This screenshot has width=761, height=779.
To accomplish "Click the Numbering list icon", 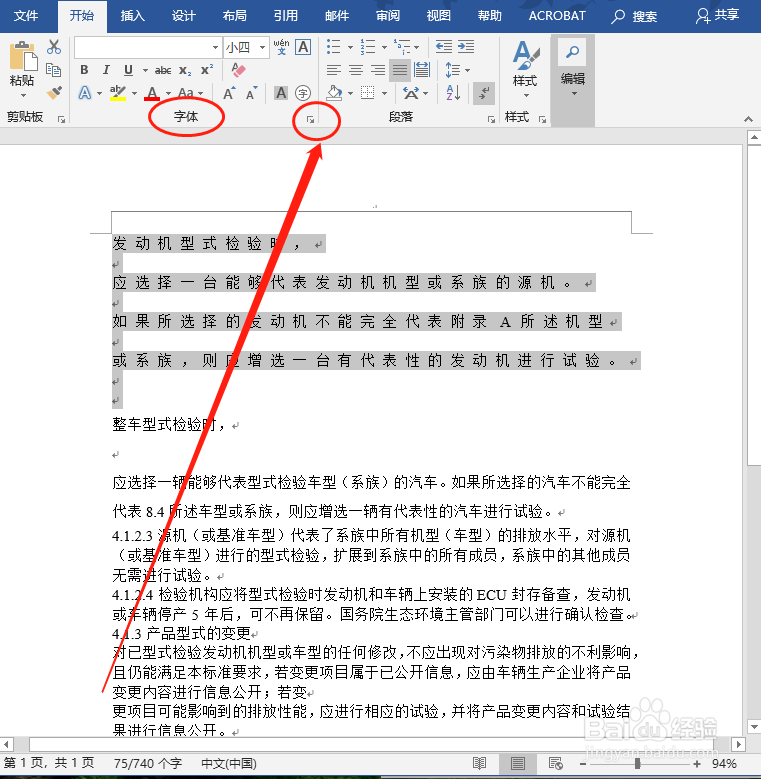I will (x=368, y=47).
